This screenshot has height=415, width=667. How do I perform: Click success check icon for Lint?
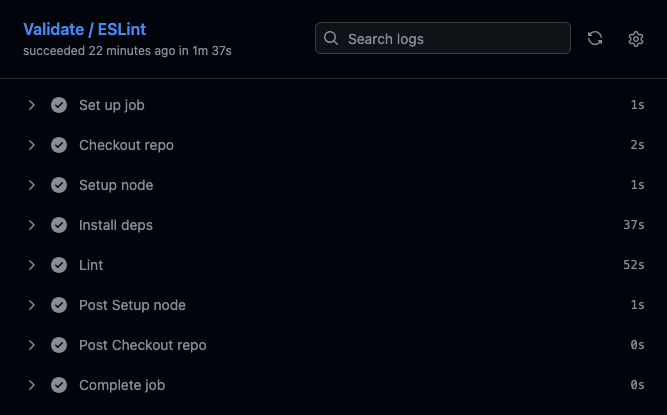click(x=59, y=265)
